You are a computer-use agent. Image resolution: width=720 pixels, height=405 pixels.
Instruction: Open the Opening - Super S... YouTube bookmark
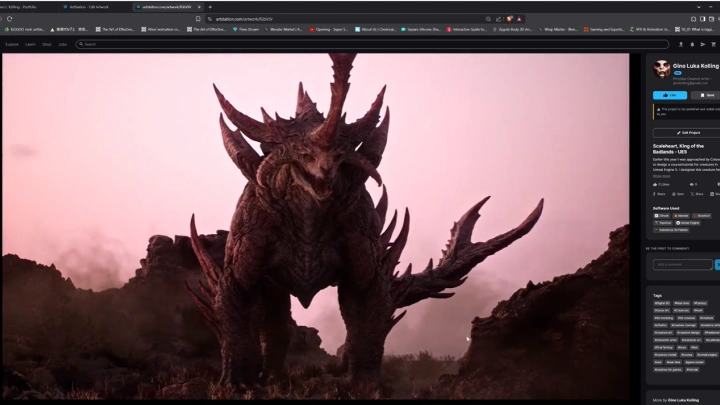(x=329, y=29)
